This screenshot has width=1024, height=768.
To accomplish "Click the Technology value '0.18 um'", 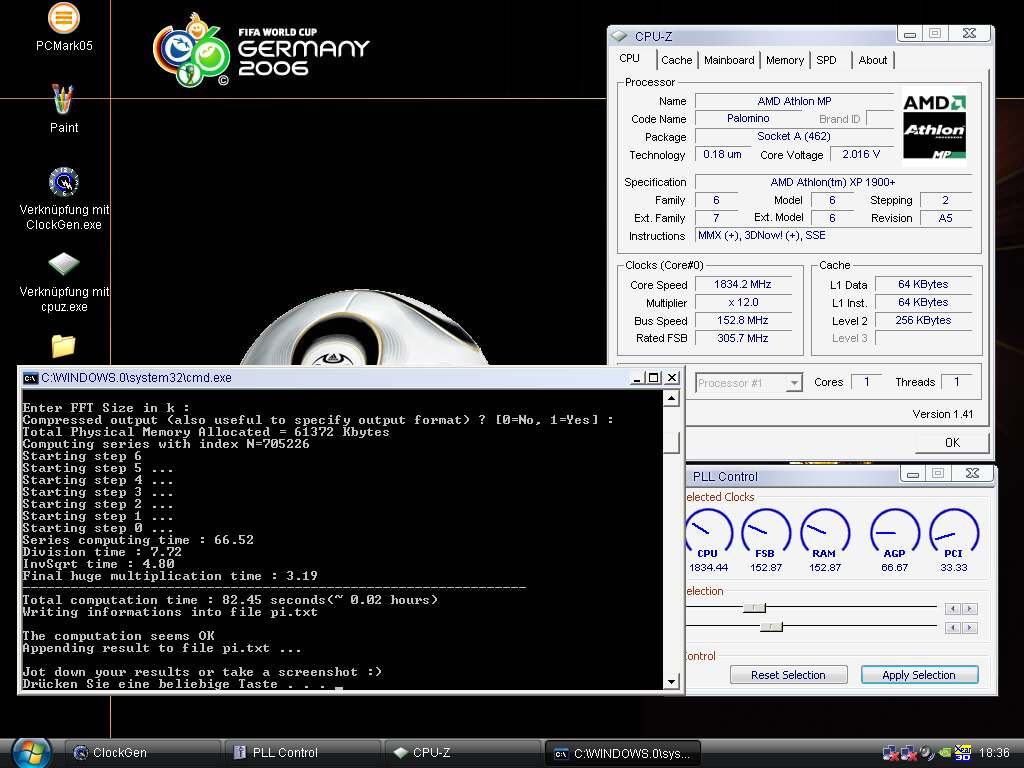I will coord(722,154).
